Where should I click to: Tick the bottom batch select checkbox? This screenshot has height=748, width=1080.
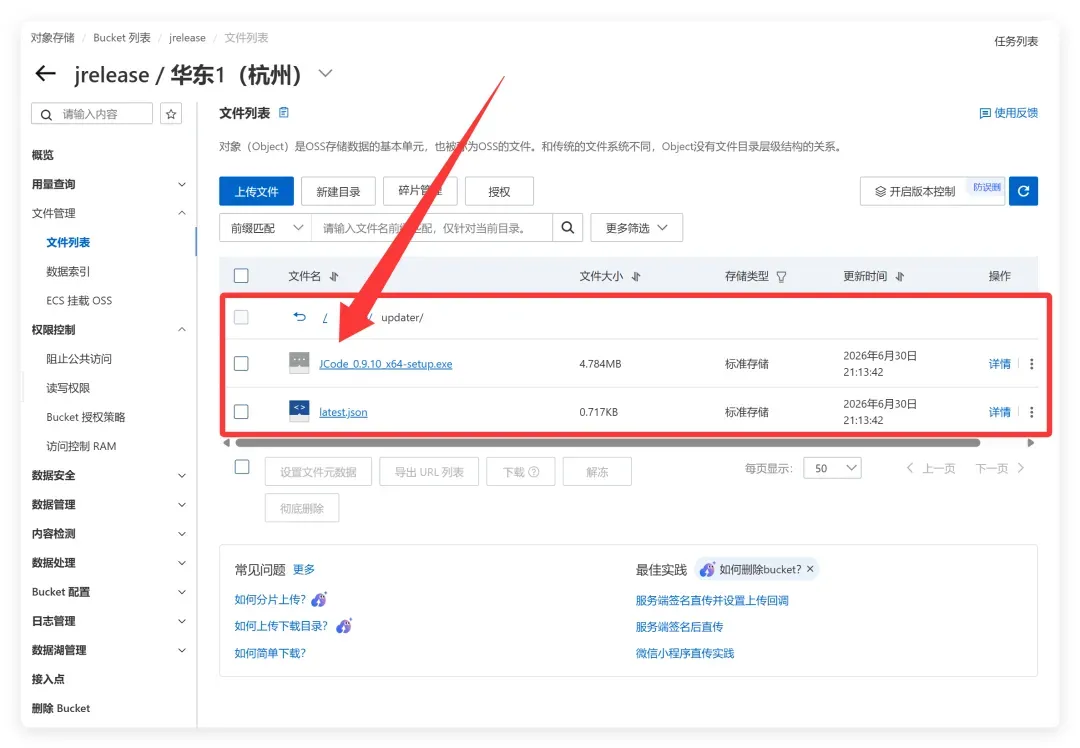tap(242, 467)
